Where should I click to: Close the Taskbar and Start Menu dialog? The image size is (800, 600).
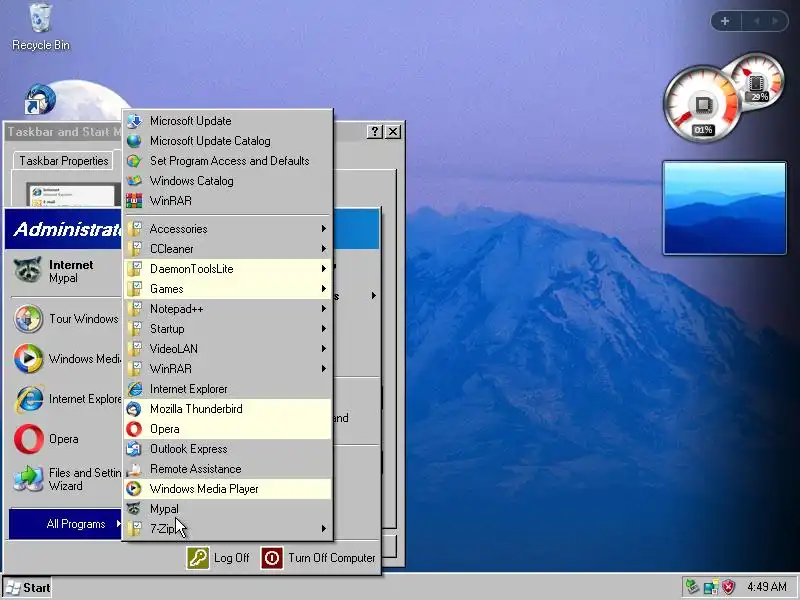(x=393, y=132)
